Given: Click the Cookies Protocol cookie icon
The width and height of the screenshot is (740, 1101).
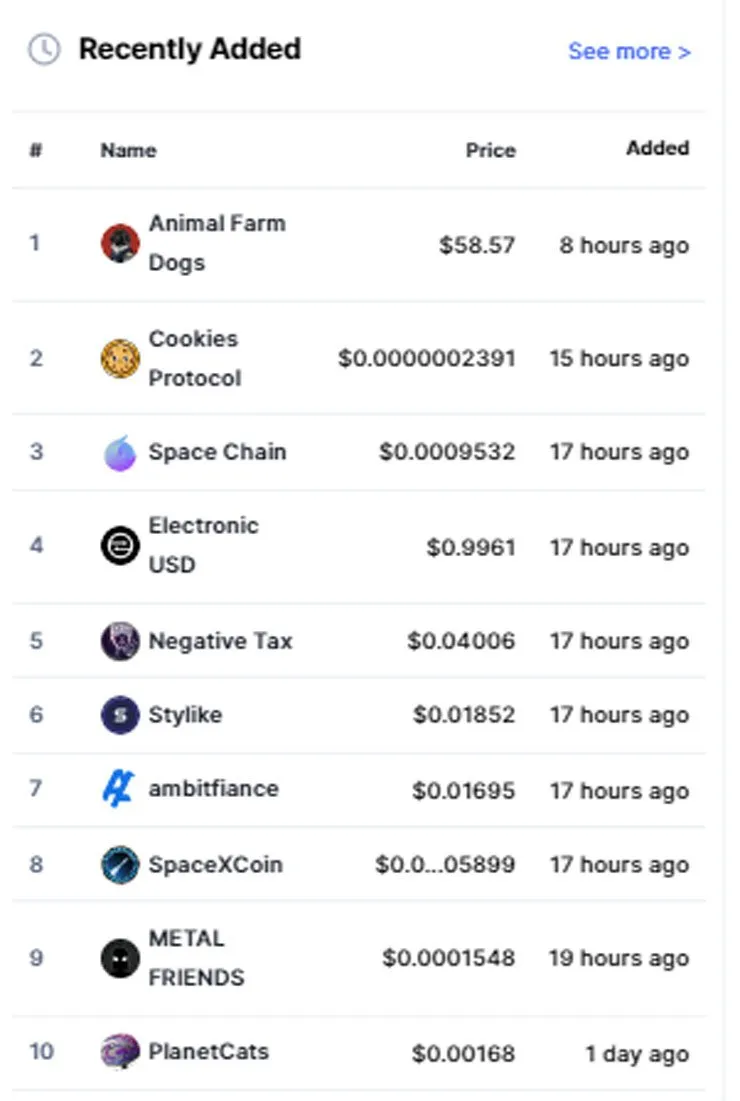Looking at the screenshot, I should coord(120,359).
